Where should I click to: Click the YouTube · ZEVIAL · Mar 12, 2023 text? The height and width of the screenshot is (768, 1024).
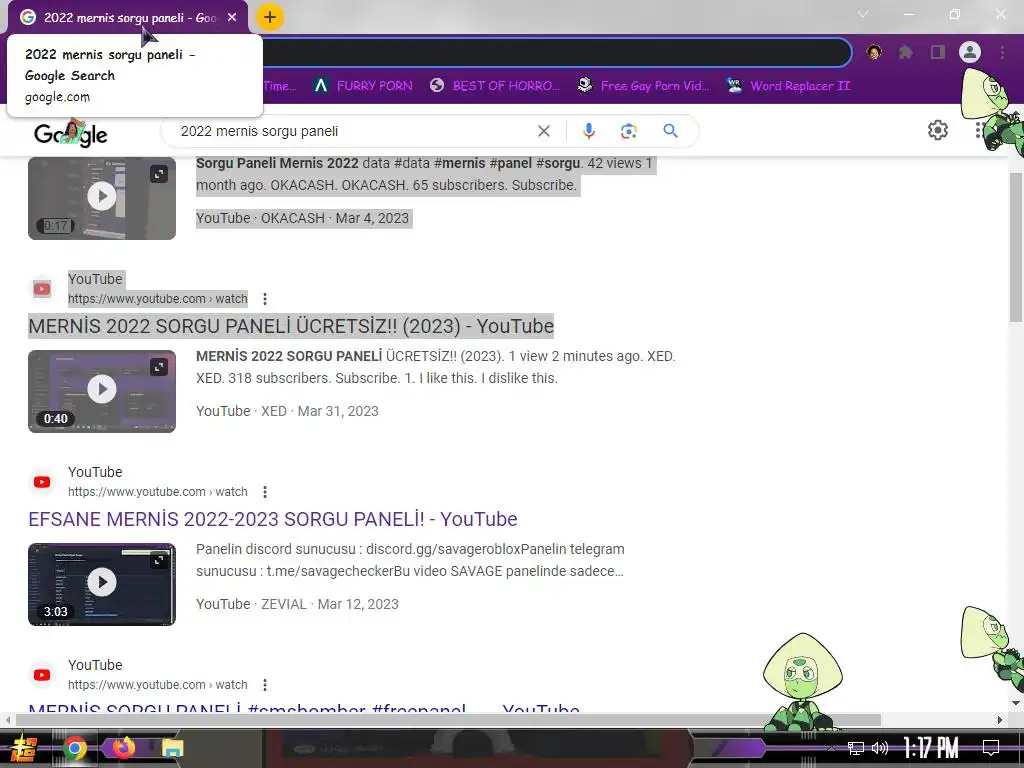(x=297, y=604)
